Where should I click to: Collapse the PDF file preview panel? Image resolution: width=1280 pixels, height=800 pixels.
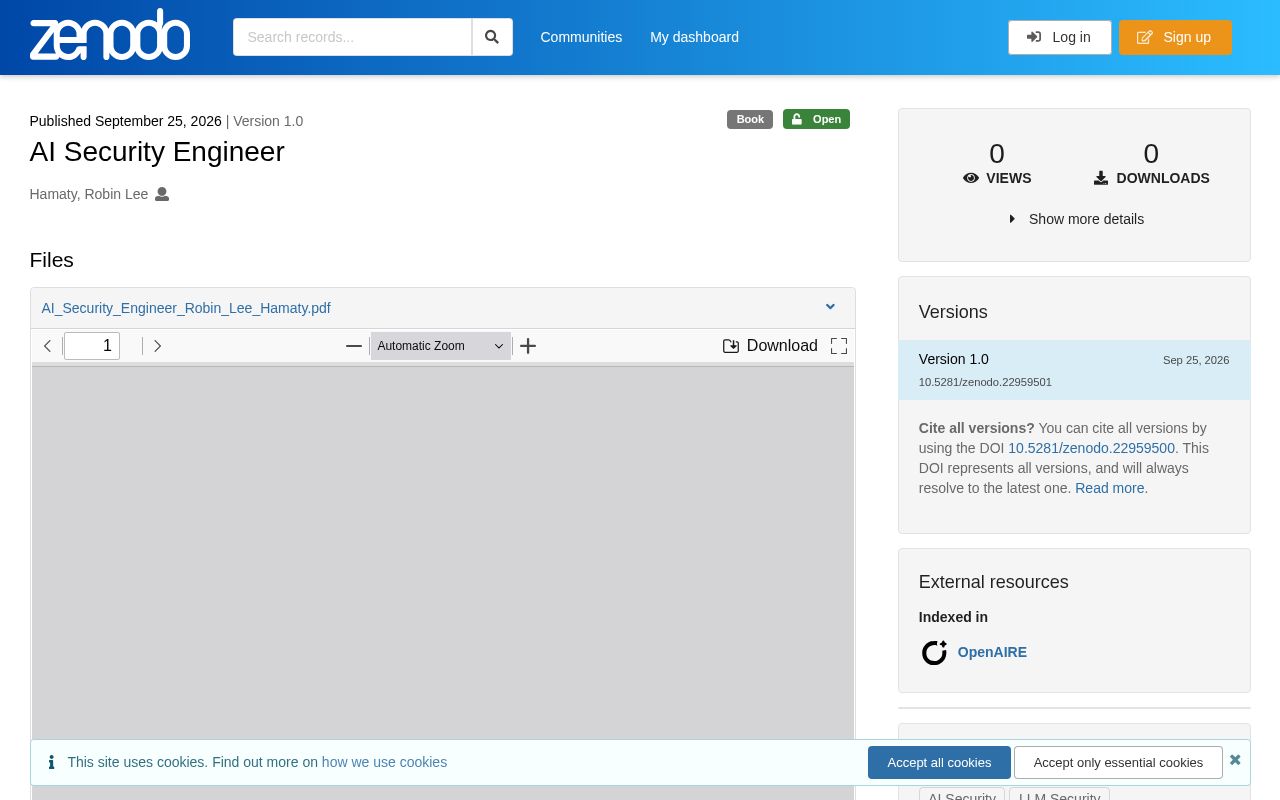(x=830, y=307)
